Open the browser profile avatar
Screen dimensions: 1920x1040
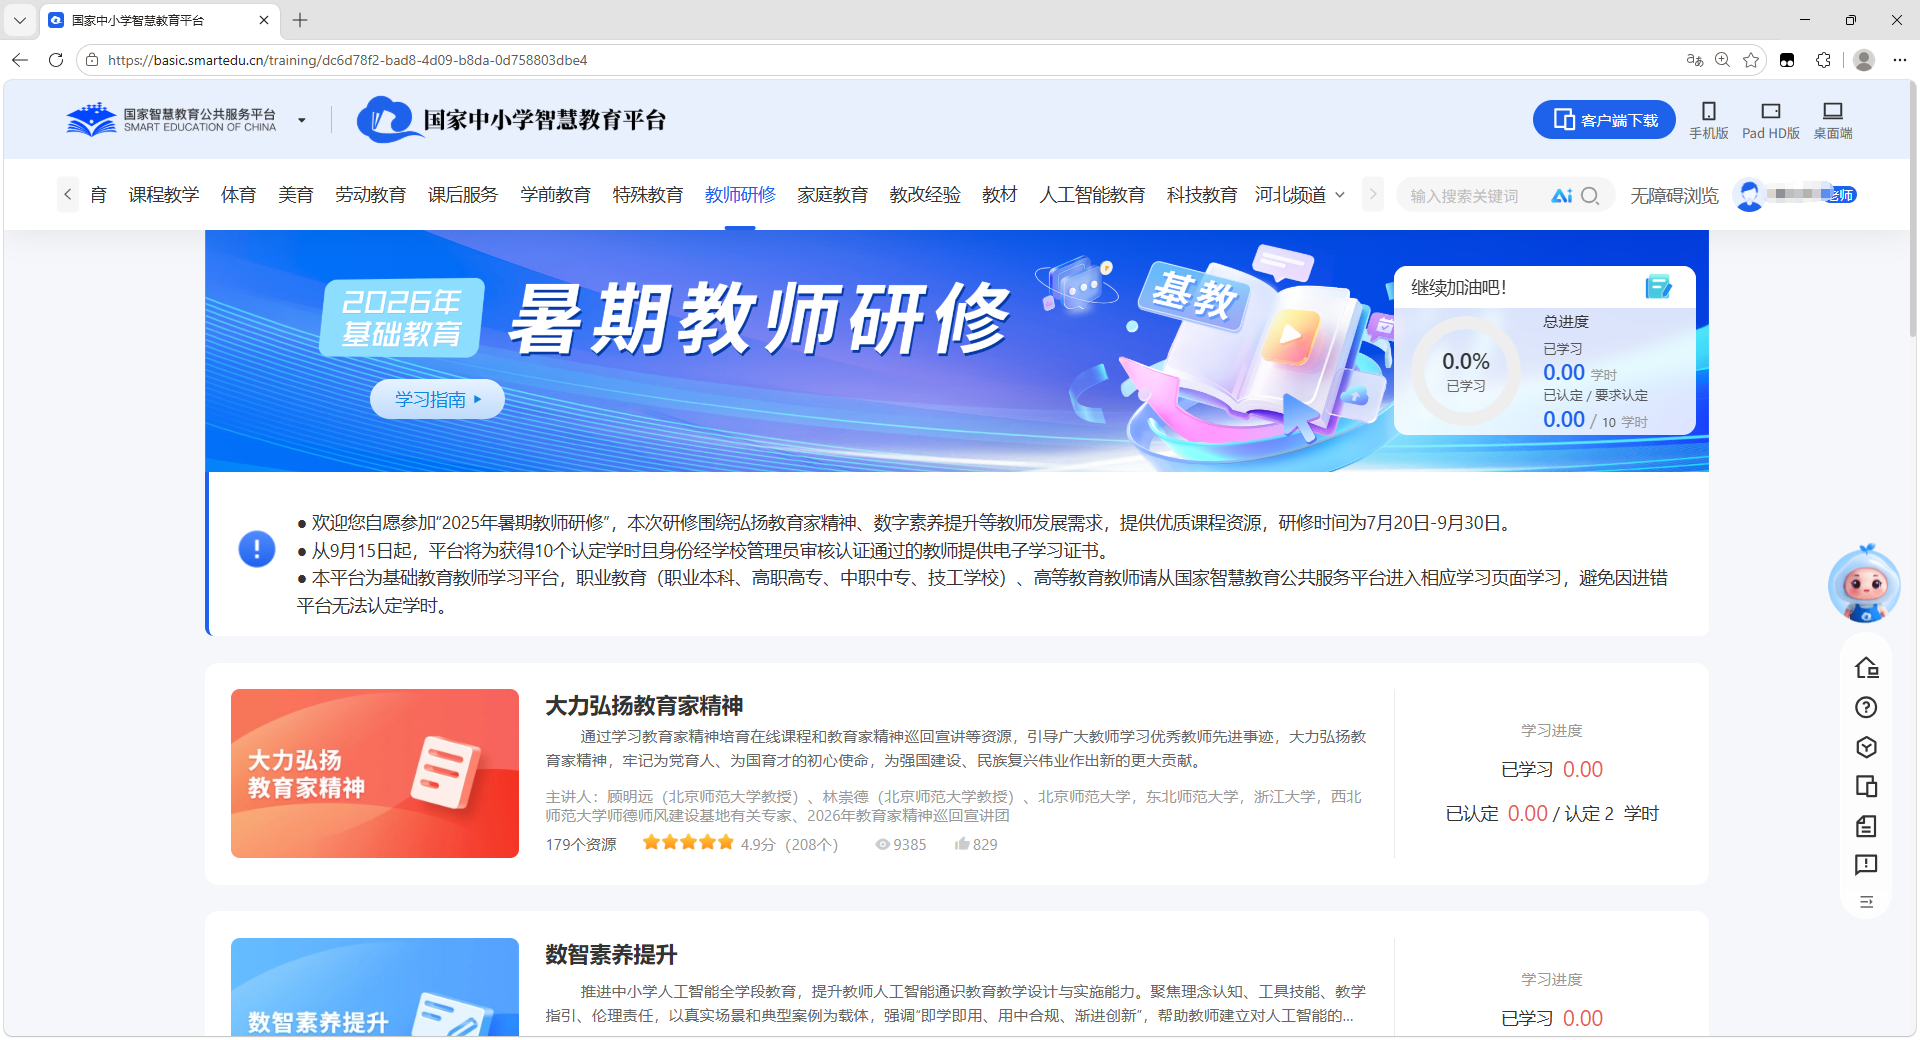(1864, 60)
